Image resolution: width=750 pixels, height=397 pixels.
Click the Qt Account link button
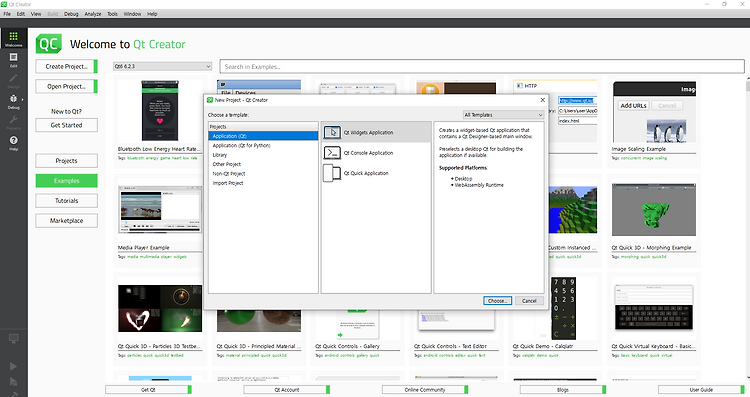tap(287, 390)
